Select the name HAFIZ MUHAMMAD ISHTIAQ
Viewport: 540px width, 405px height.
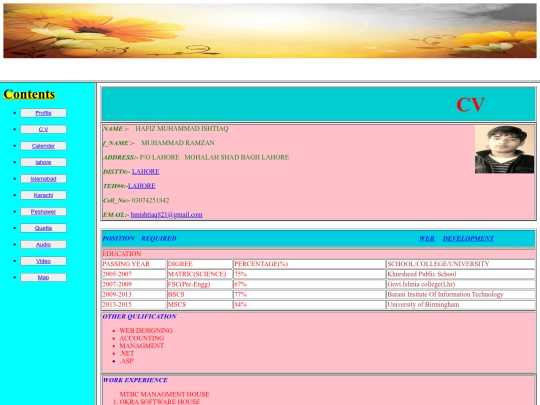[x=182, y=129]
